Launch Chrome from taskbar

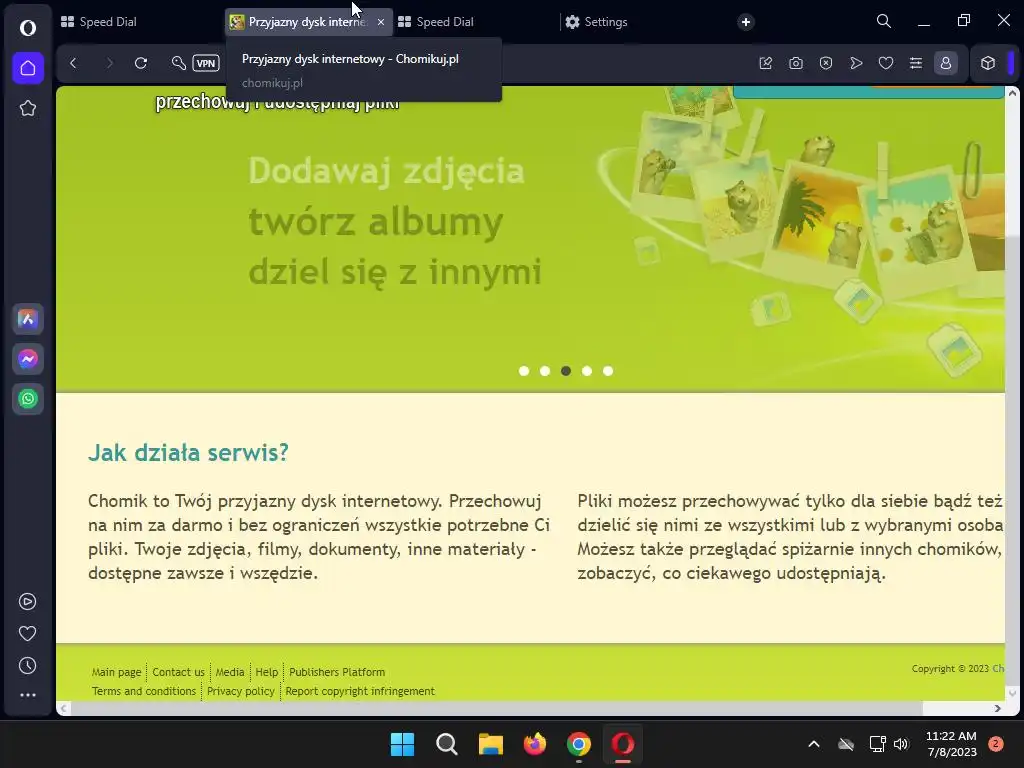coord(579,744)
